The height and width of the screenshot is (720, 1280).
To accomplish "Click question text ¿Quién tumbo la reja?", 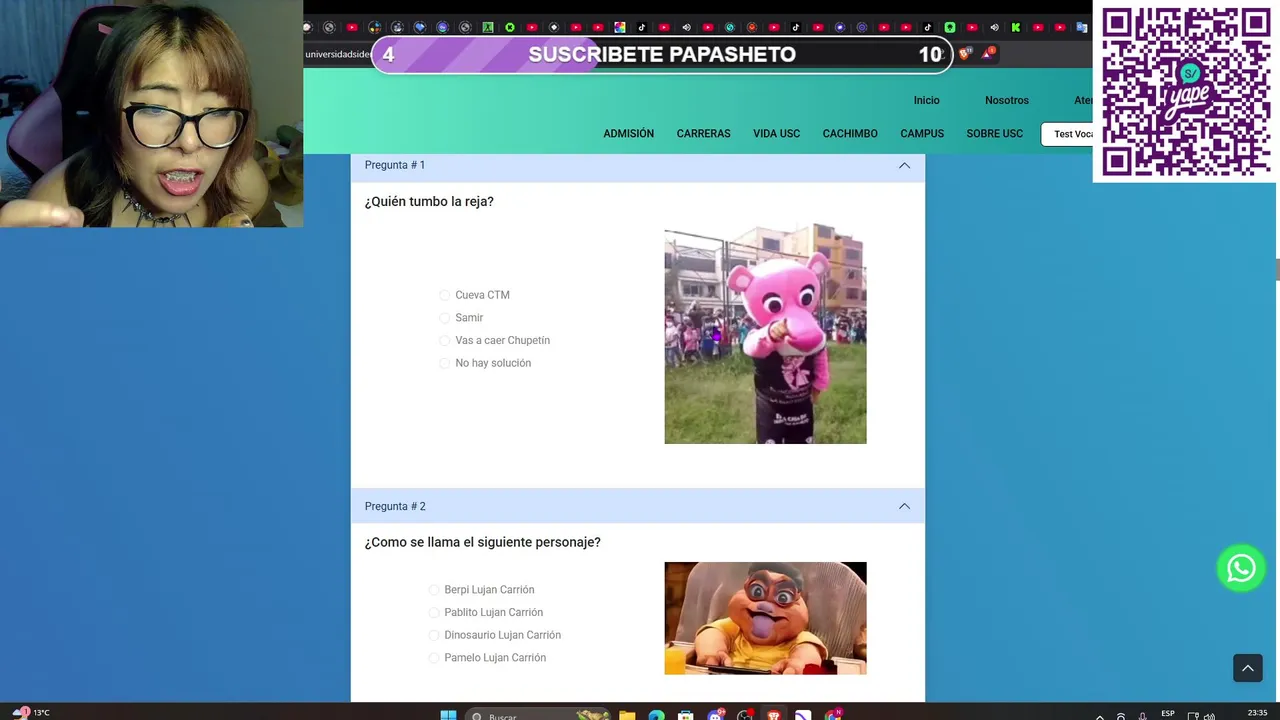I will click(x=429, y=201).
